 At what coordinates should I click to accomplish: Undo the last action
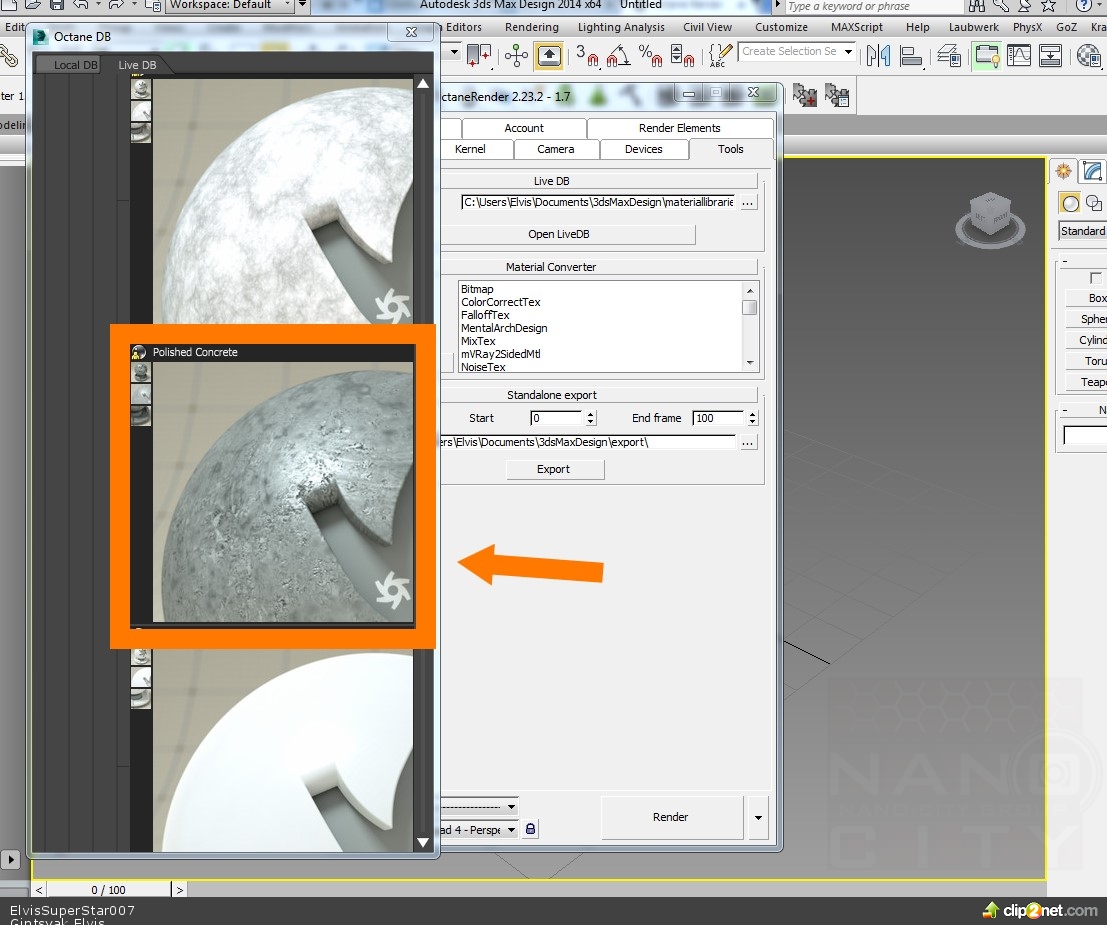pos(81,5)
